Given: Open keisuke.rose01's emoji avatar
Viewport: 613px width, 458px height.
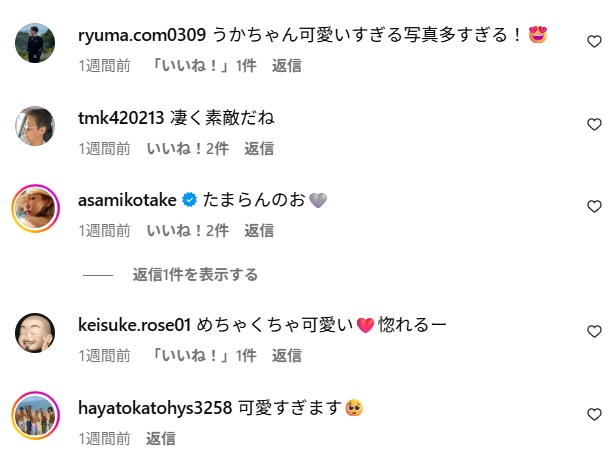Looking at the screenshot, I should (35, 333).
